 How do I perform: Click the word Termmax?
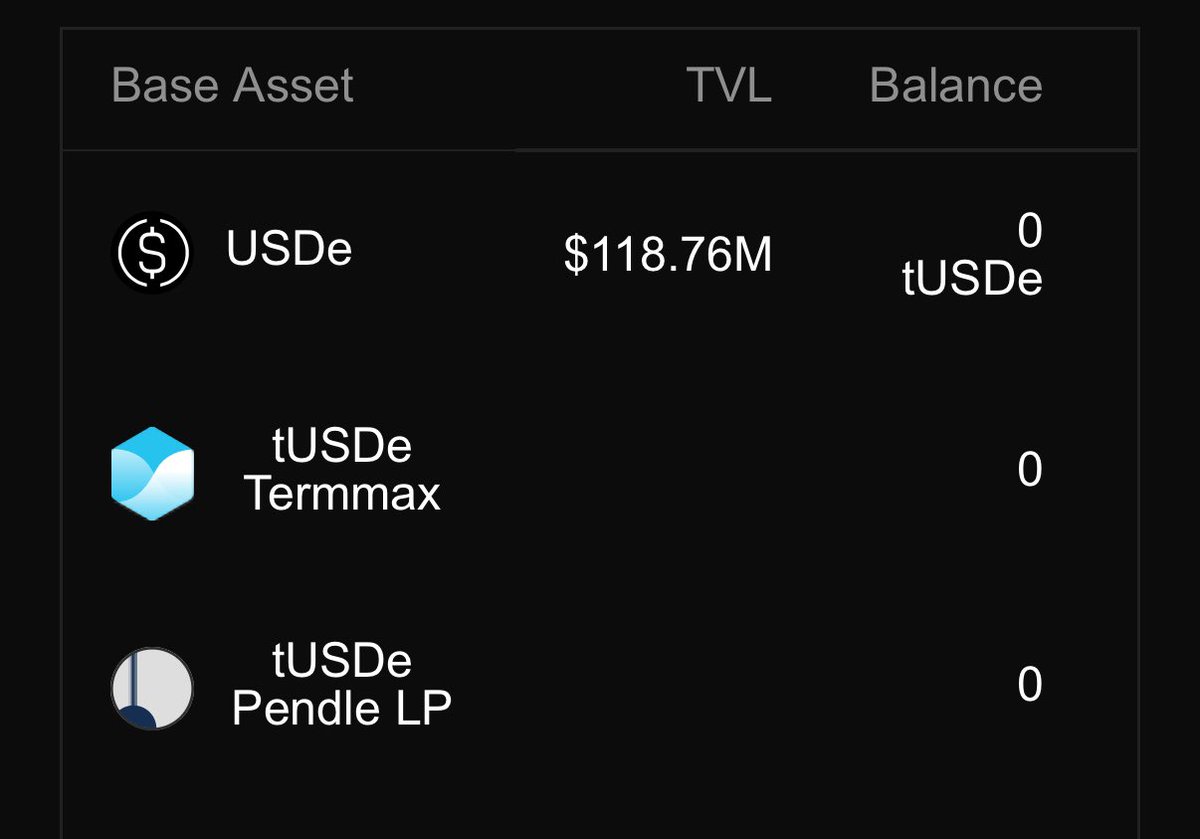[x=342, y=493]
